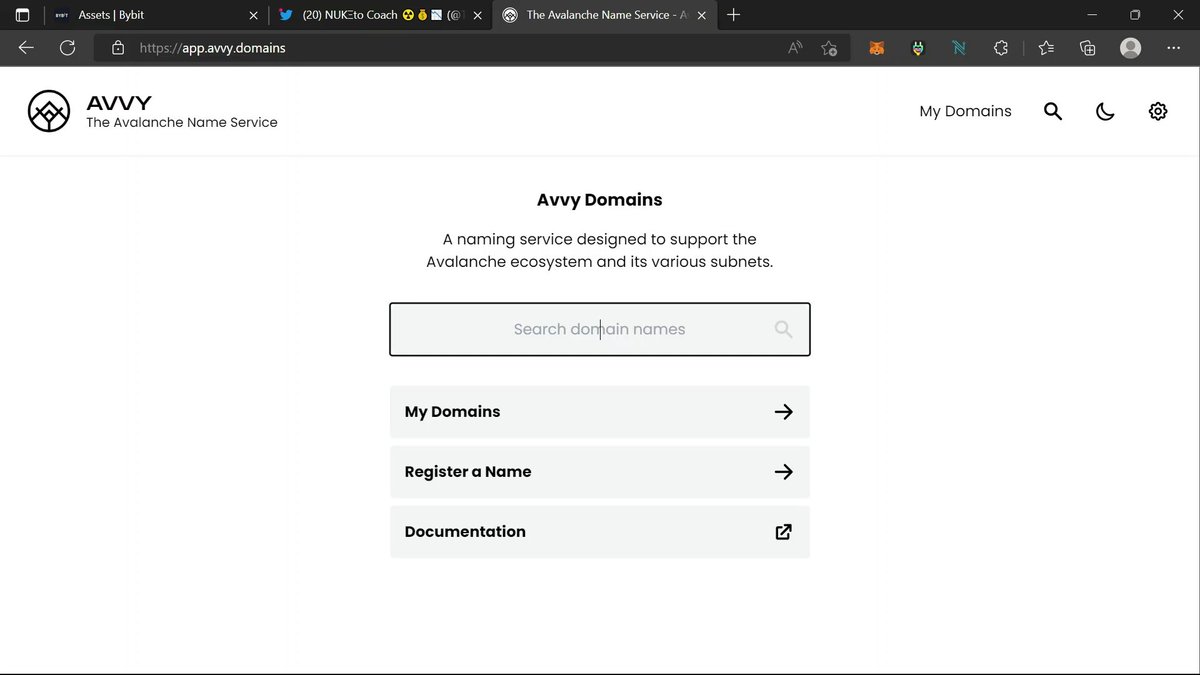Open the Documentation card

[600, 532]
